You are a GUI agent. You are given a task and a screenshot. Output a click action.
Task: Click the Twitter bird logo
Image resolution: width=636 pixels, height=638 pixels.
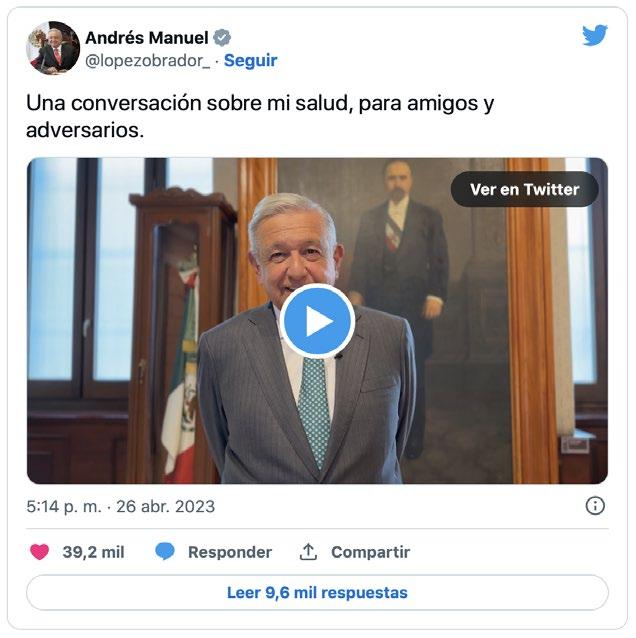594,35
